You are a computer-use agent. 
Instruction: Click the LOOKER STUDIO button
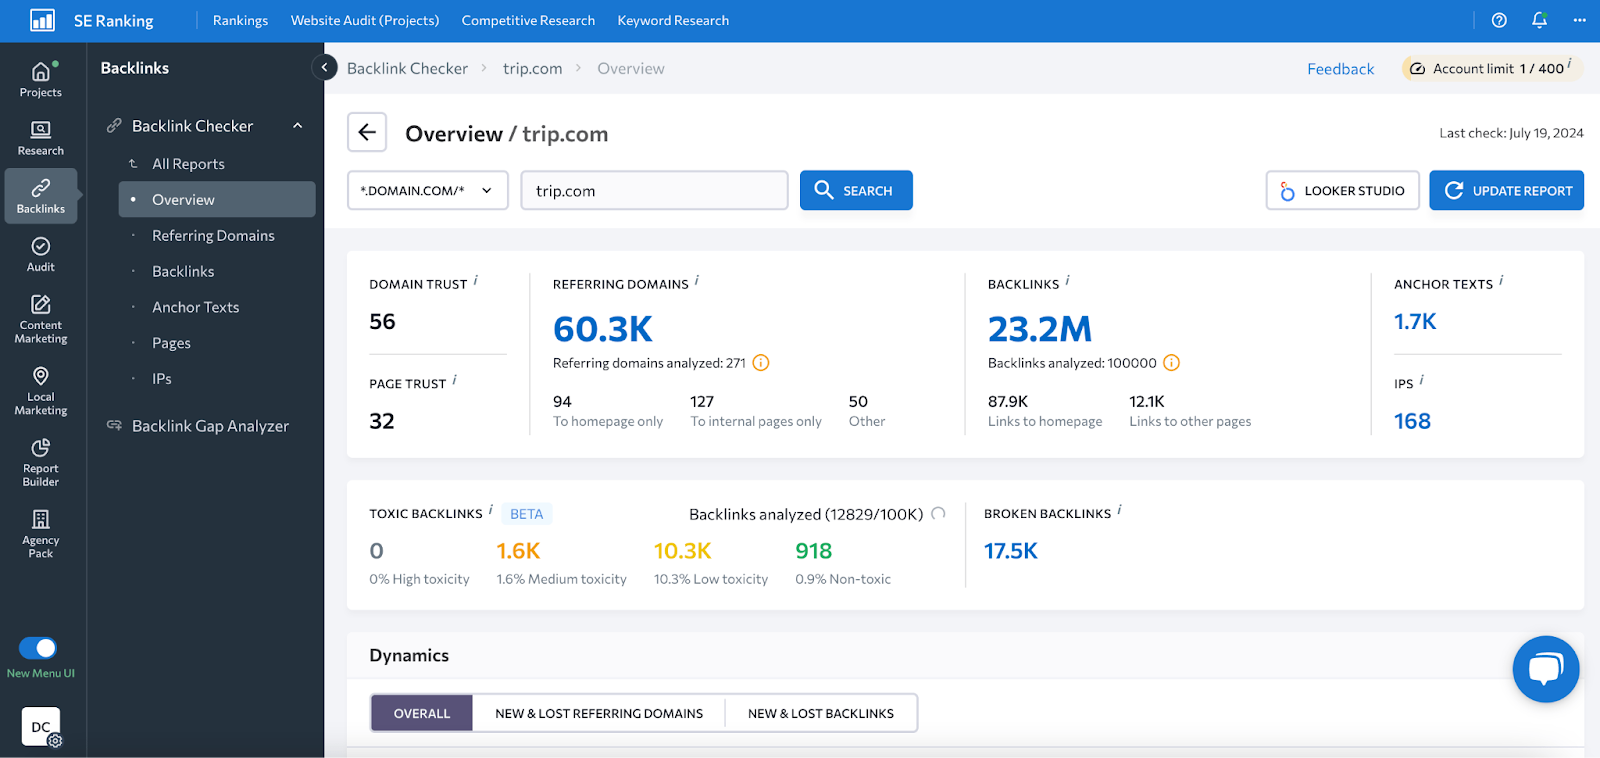tap(1343, 190)
